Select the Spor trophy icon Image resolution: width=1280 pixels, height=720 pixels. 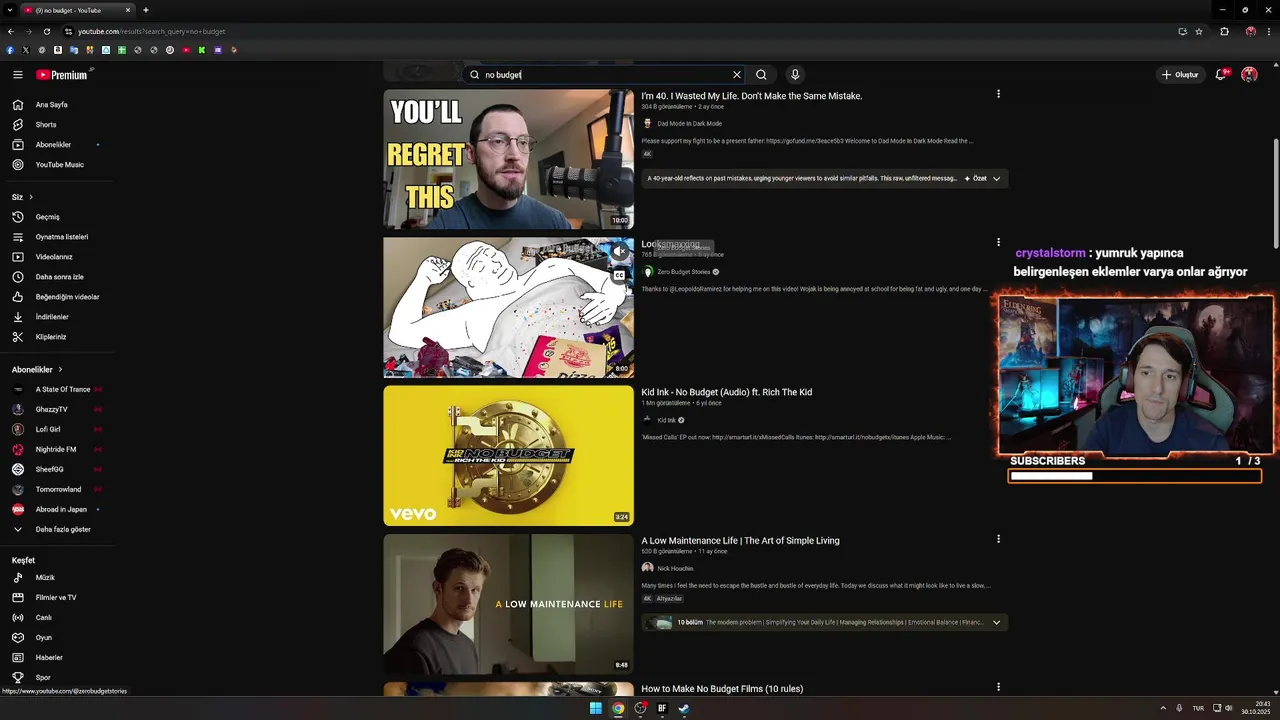tap(18, 678)
